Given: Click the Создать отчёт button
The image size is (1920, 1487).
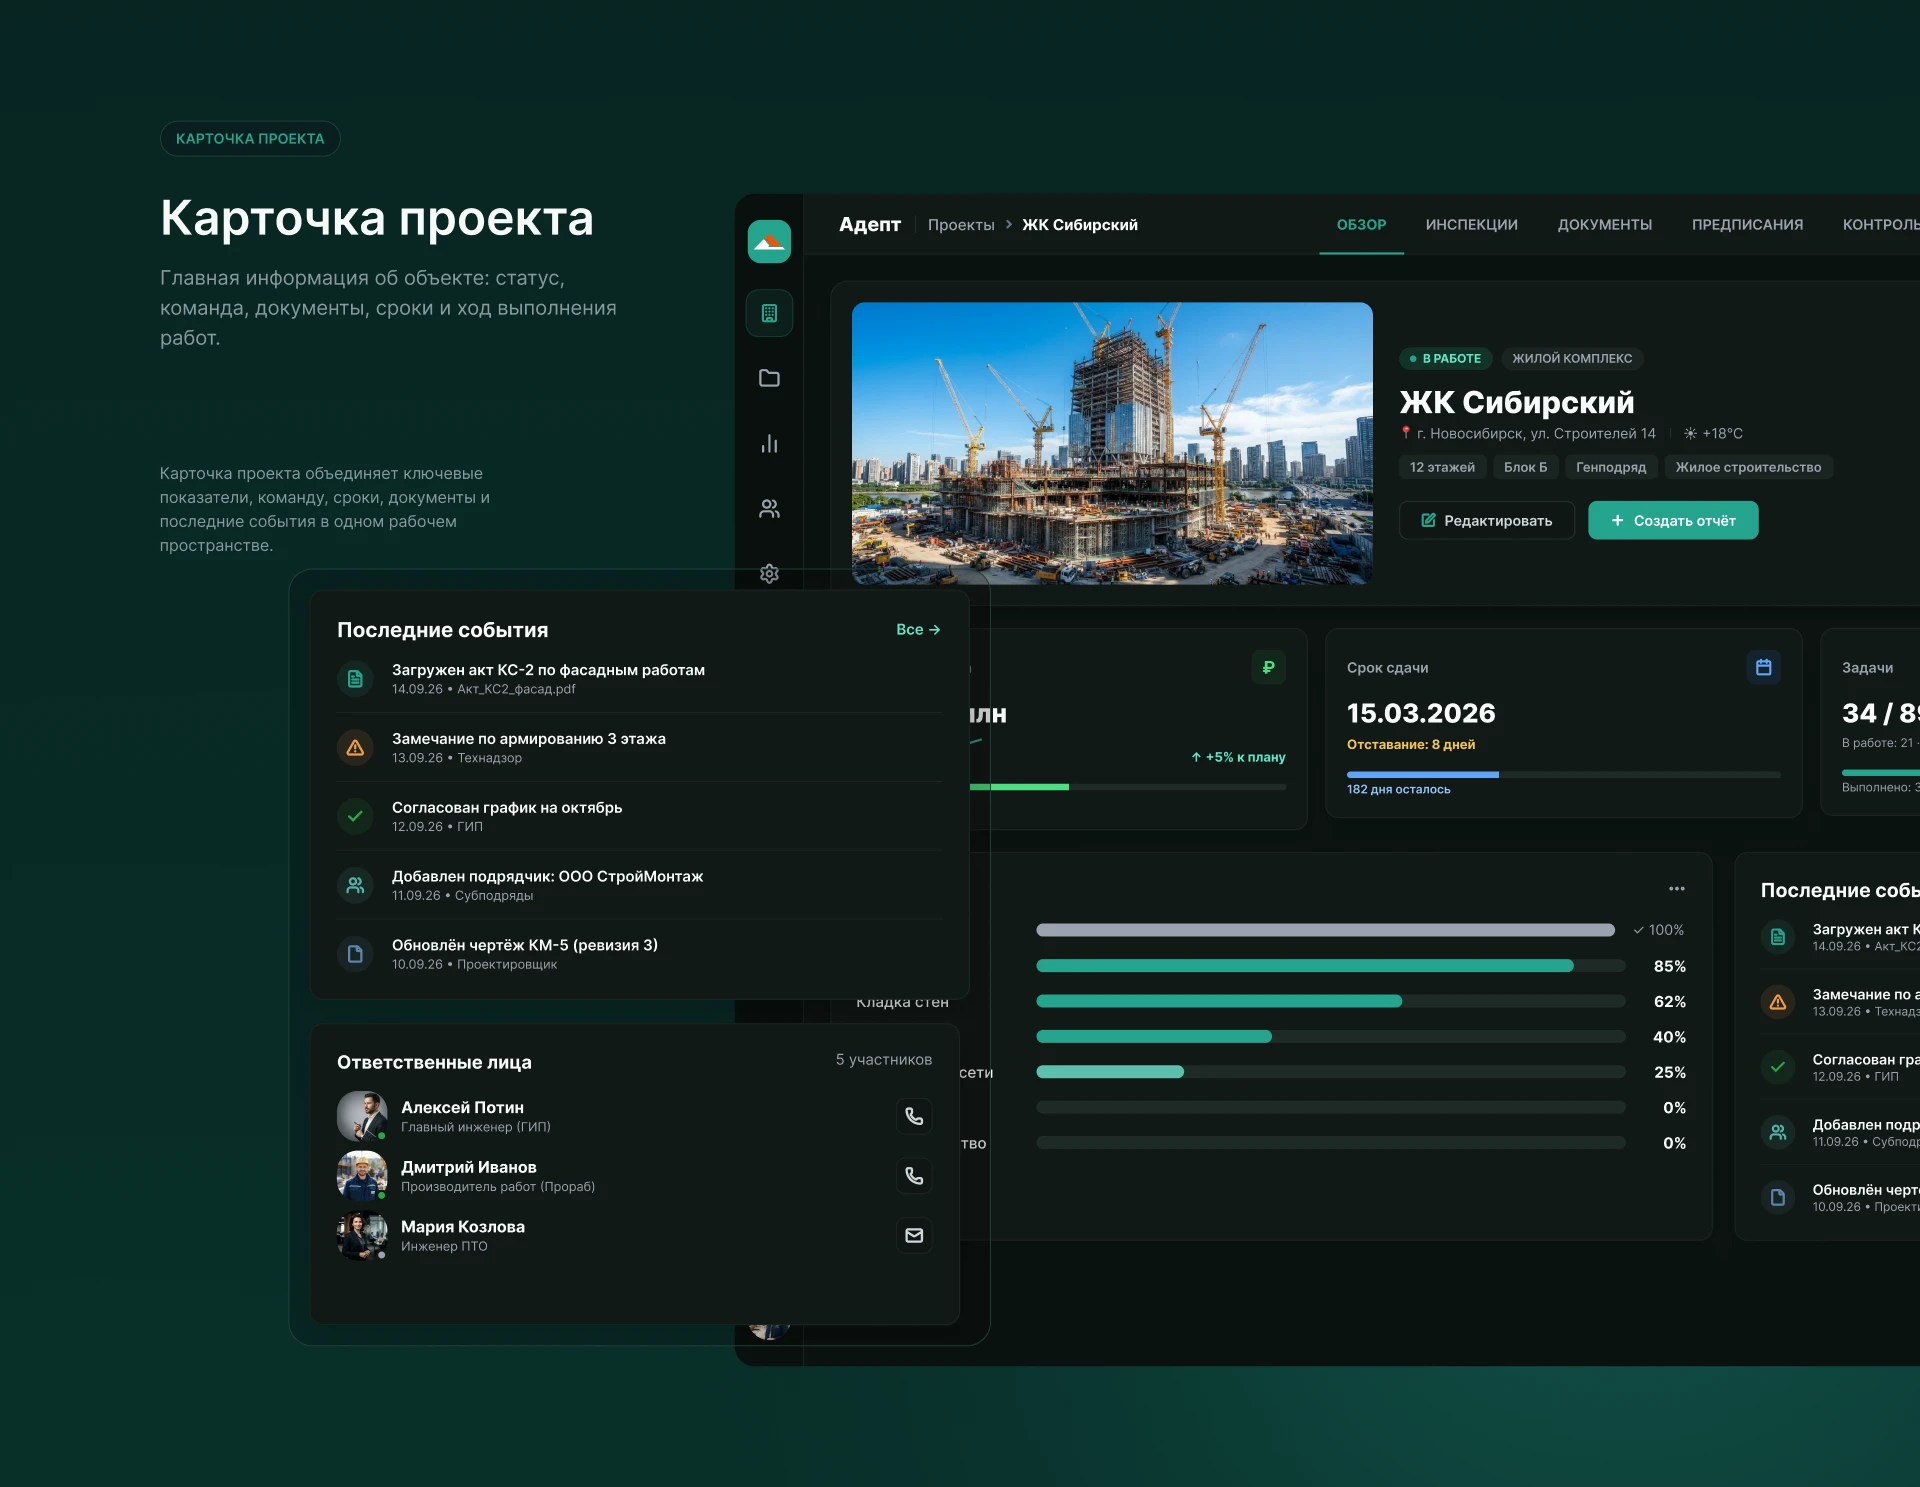Looking at the screenshot, I should [1673, 520].
